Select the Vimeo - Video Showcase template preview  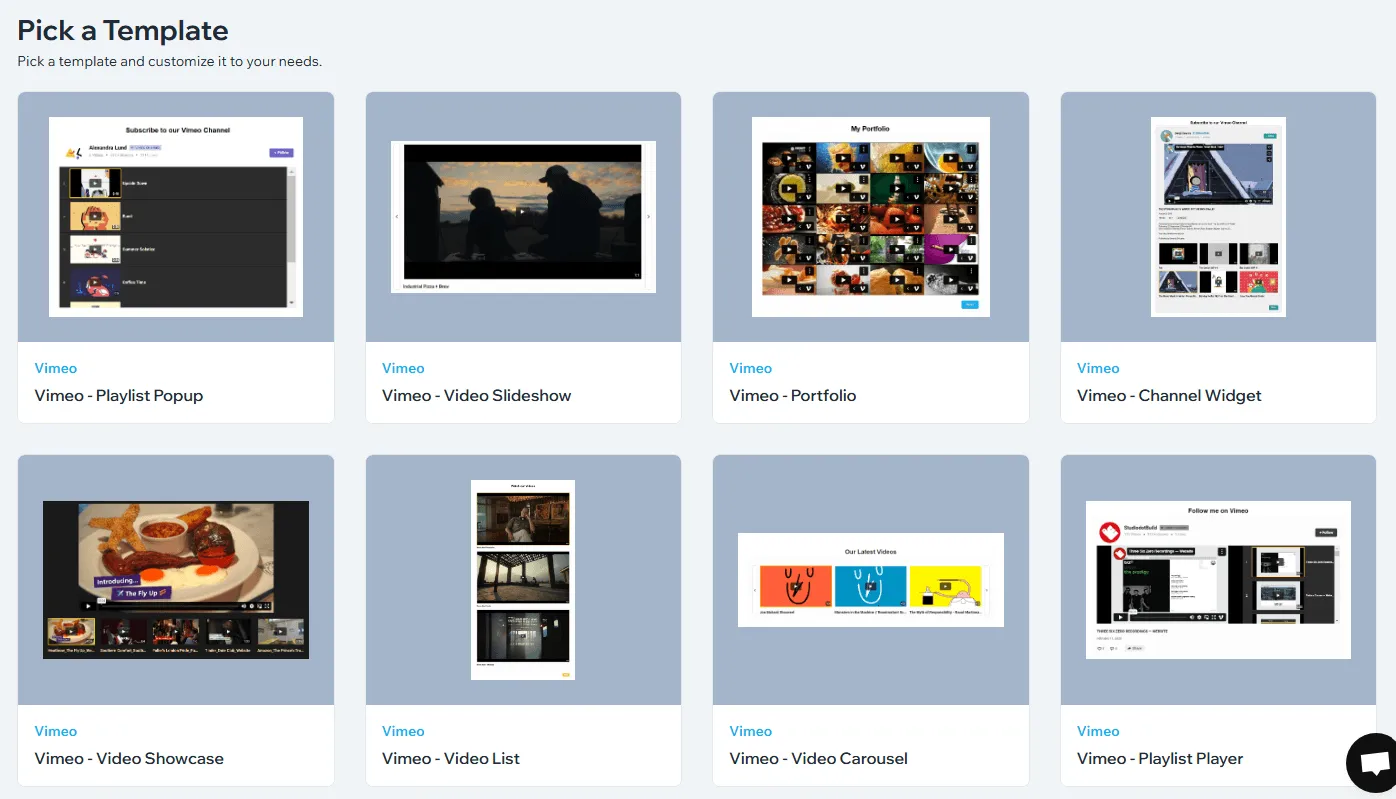point(176,580)
